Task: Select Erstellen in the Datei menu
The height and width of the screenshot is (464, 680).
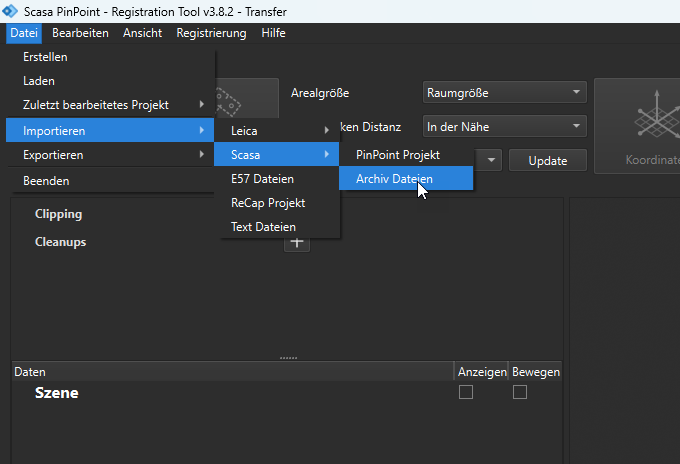Action: [111, 57]
